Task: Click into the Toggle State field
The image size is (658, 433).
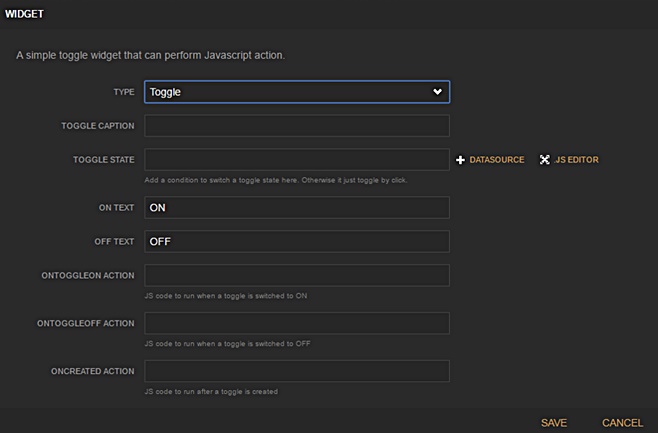Action: coord(297,160)
